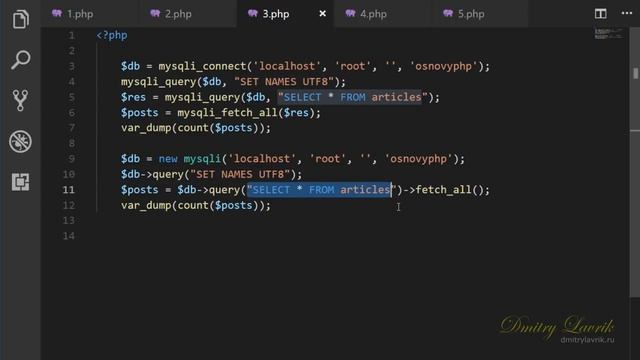The width and height of the screenshot is (640, 360).
Task: Open the Debug view
Action: 20,141
